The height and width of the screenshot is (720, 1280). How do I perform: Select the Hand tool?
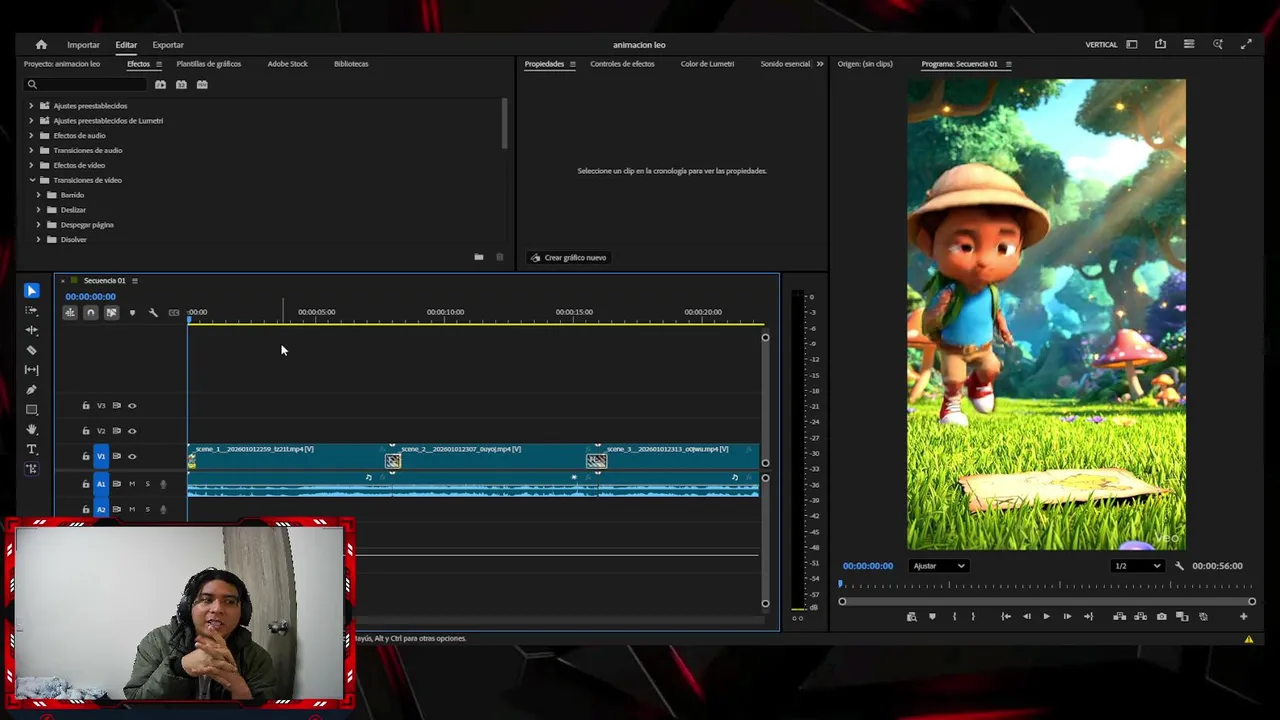click(x=32, y=429)
